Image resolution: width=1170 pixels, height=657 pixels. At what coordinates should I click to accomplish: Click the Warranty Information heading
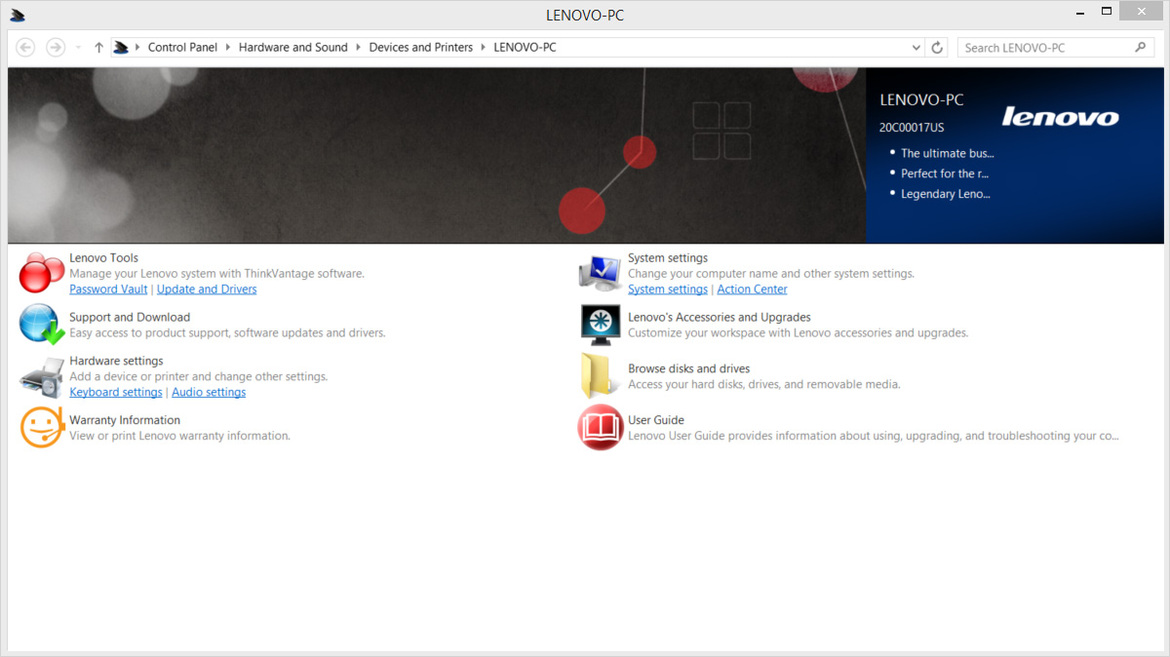[125, 420]
